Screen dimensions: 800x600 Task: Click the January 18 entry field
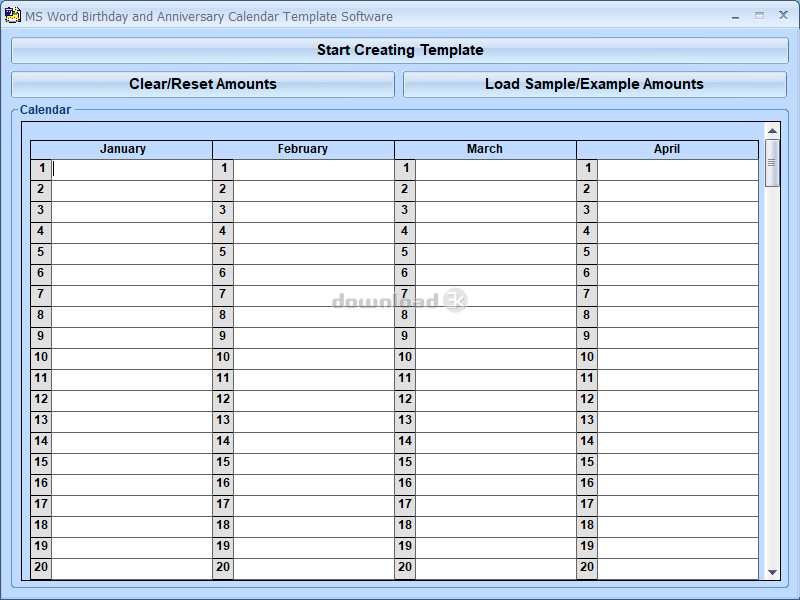pyautogui.click(x=132, y=527)
